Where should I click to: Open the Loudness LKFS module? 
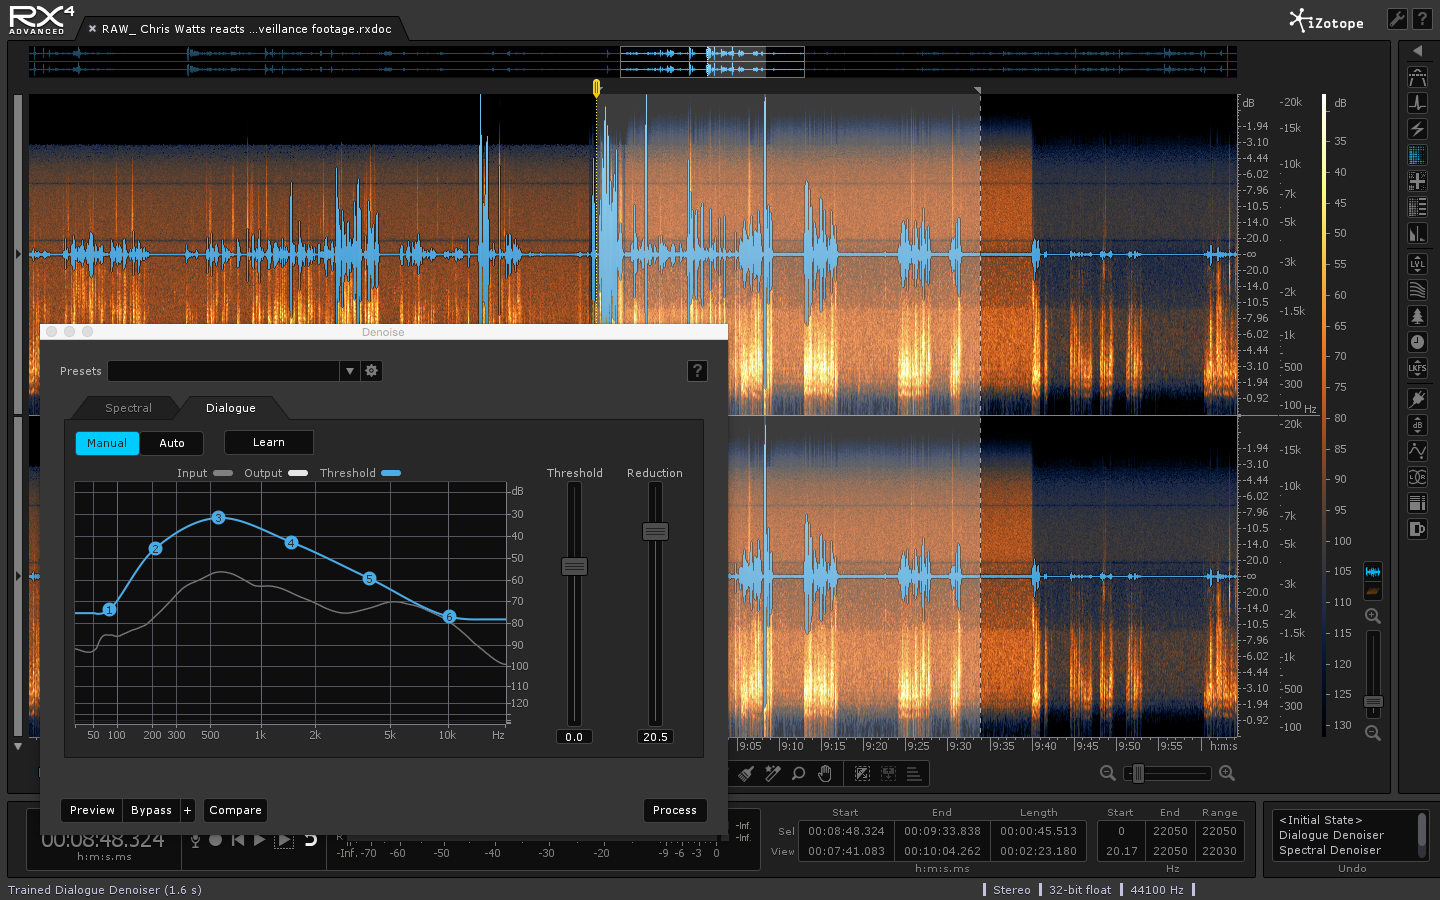tap(1417, 368)
